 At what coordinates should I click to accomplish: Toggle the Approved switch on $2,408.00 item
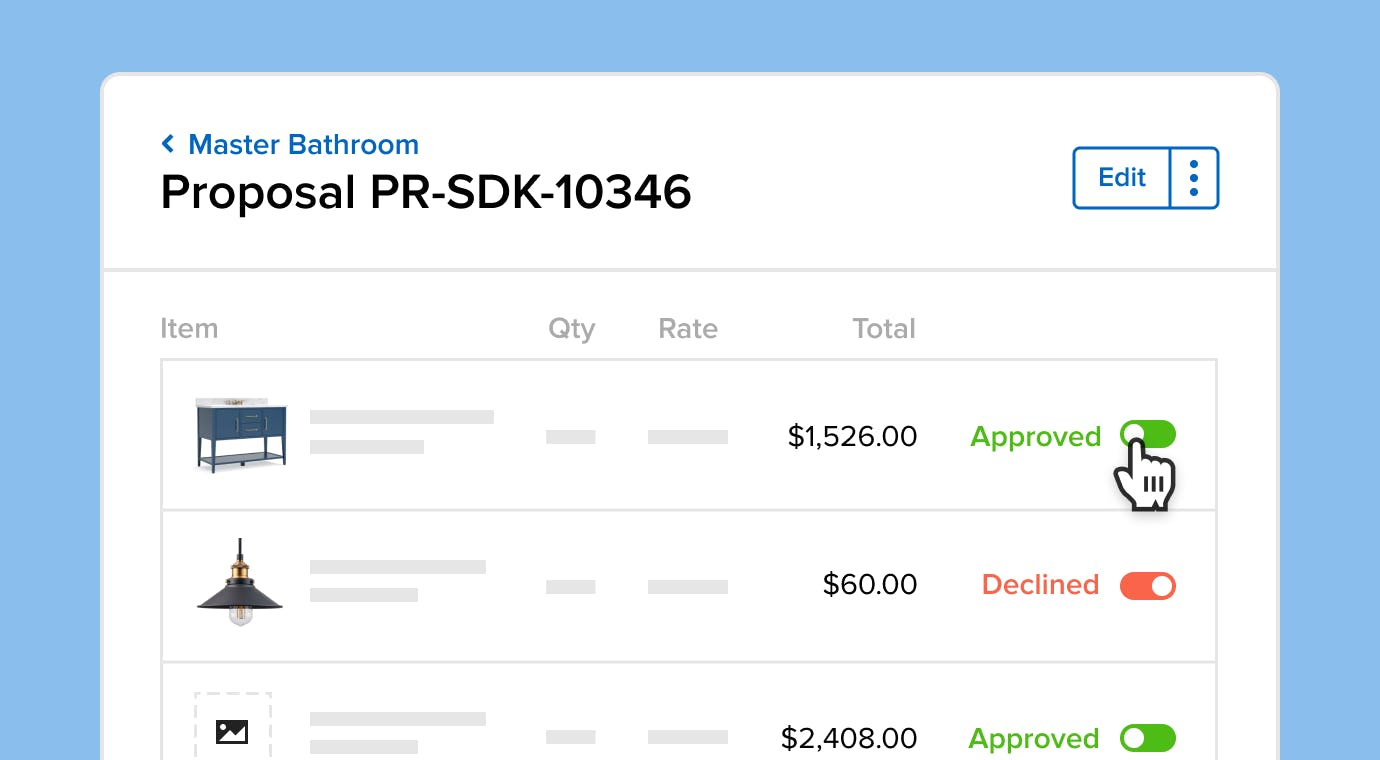(x=1148, y=739)
